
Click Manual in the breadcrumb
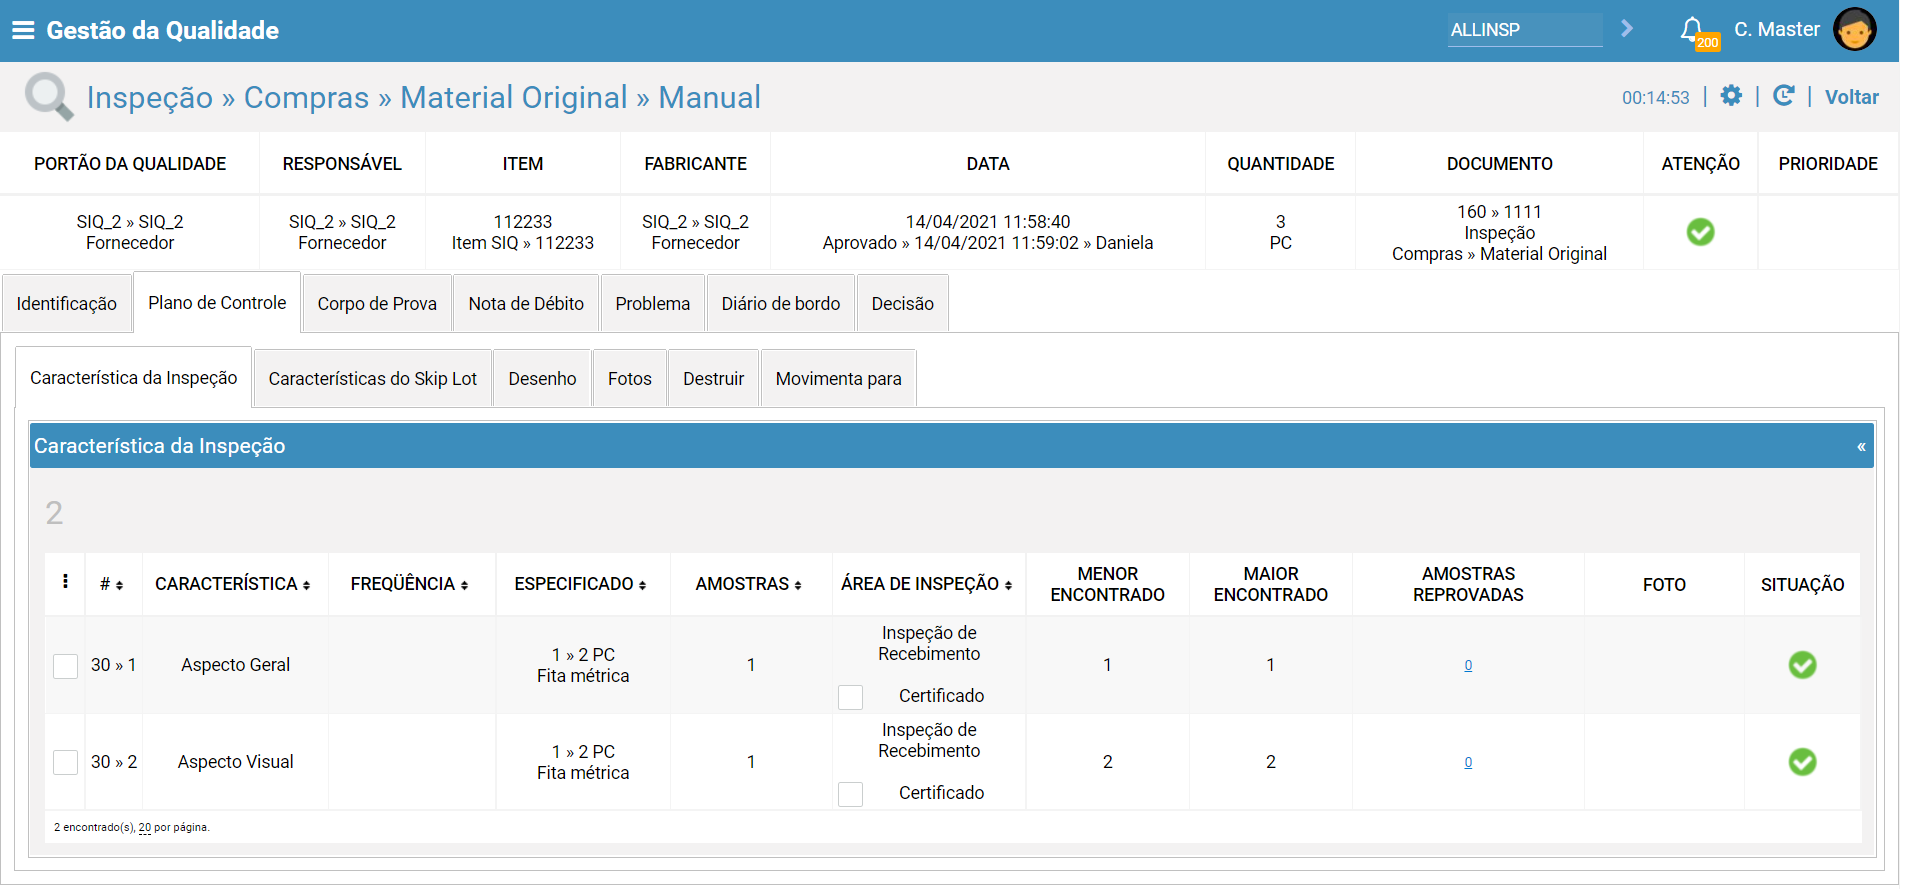click(x=710, y=97)
